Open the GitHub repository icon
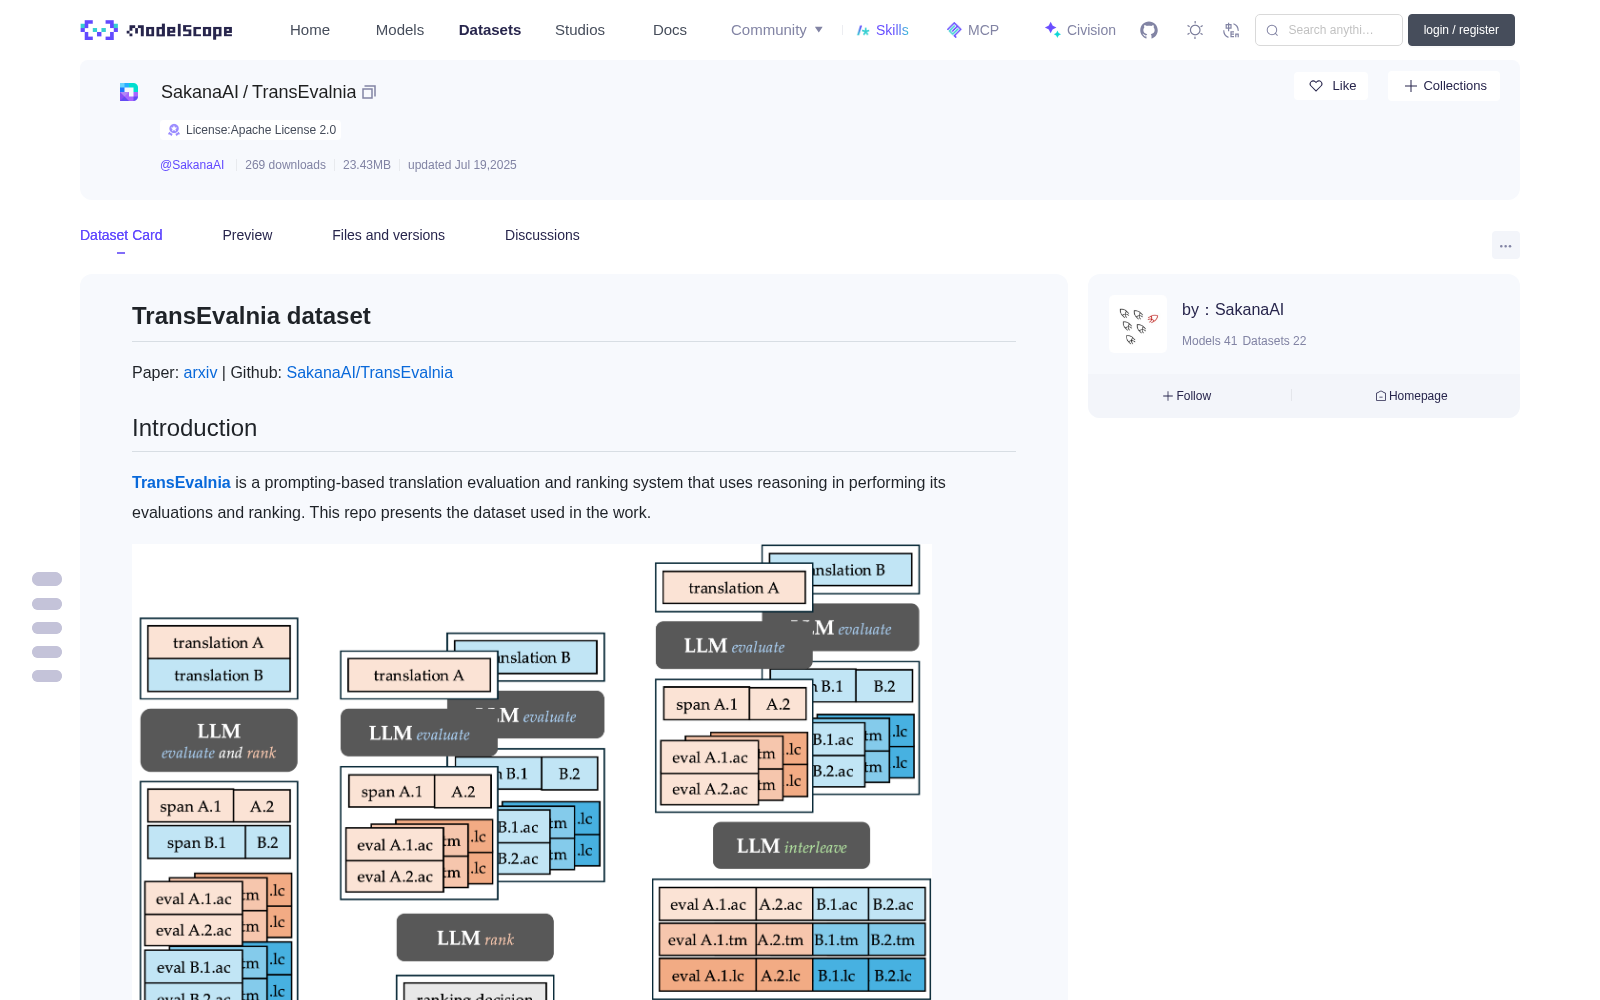The height and width of the screenshot is (1000, 1600). [1149, 30]
